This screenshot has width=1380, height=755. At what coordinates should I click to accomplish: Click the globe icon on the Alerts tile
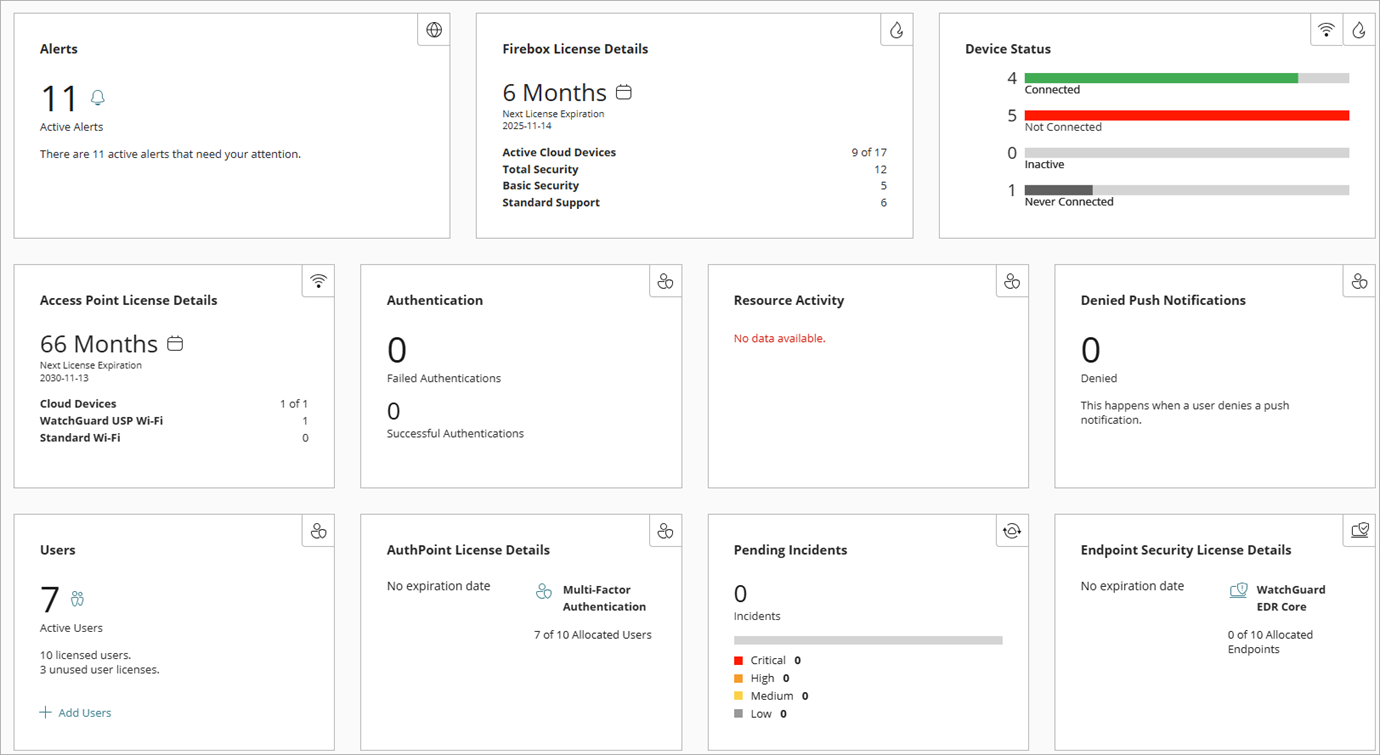click(x=433, y=29)
